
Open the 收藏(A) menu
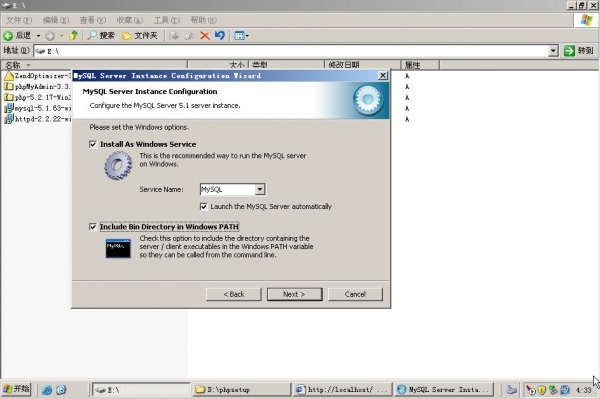pyautogui.click(x=129, y=20)
